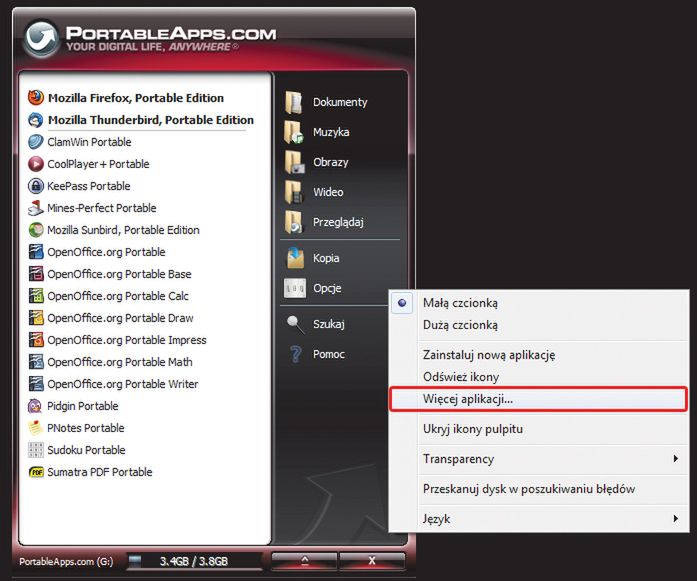Click the Mines-Perfect Portable icon
This screenshot has height=581, width=697.
click(36, 208)
